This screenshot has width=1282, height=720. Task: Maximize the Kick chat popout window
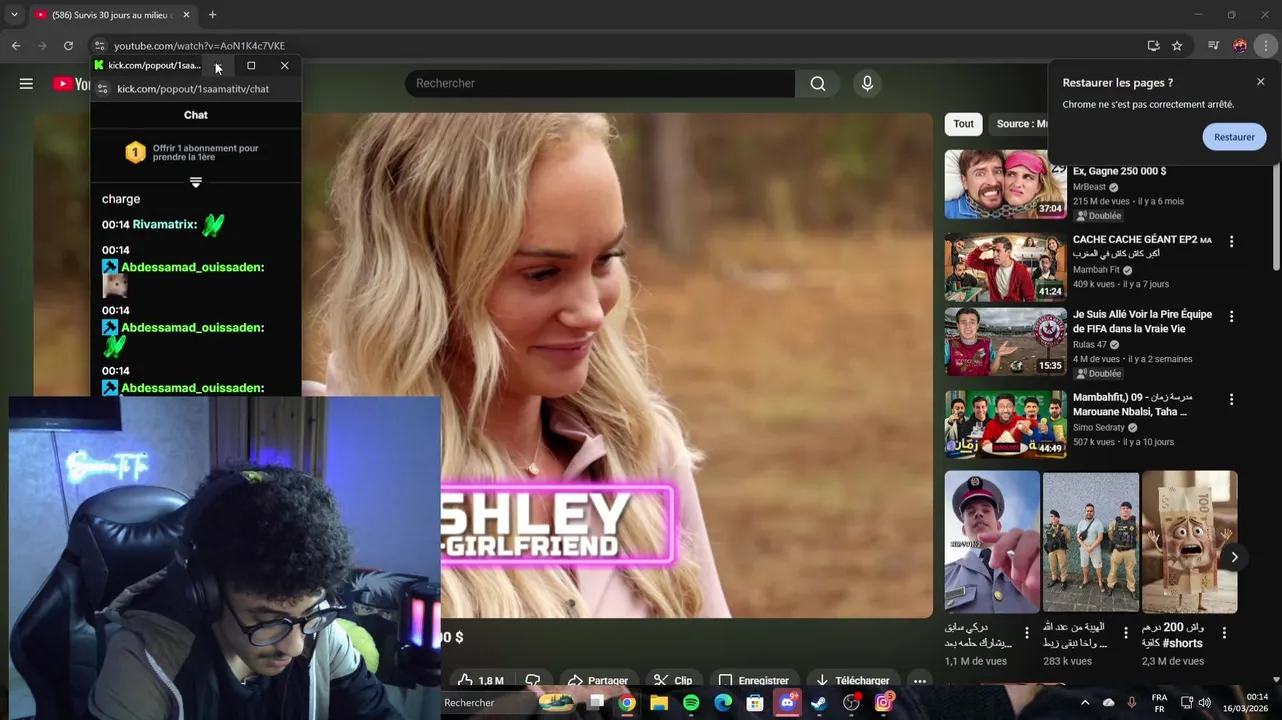tap(251, 66)
